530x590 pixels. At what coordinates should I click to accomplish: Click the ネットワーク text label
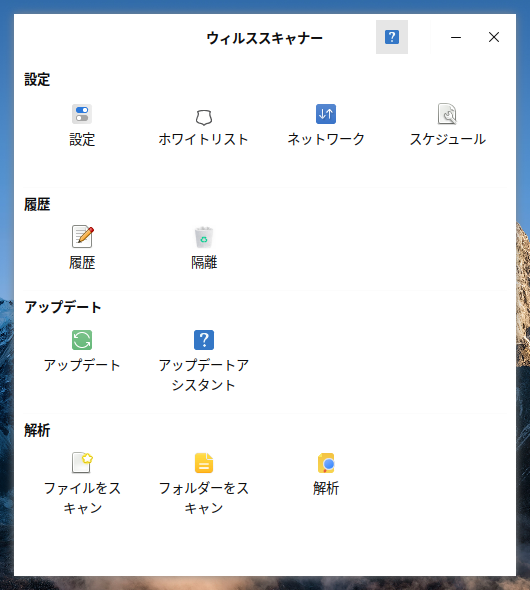(x=326, y=140)
